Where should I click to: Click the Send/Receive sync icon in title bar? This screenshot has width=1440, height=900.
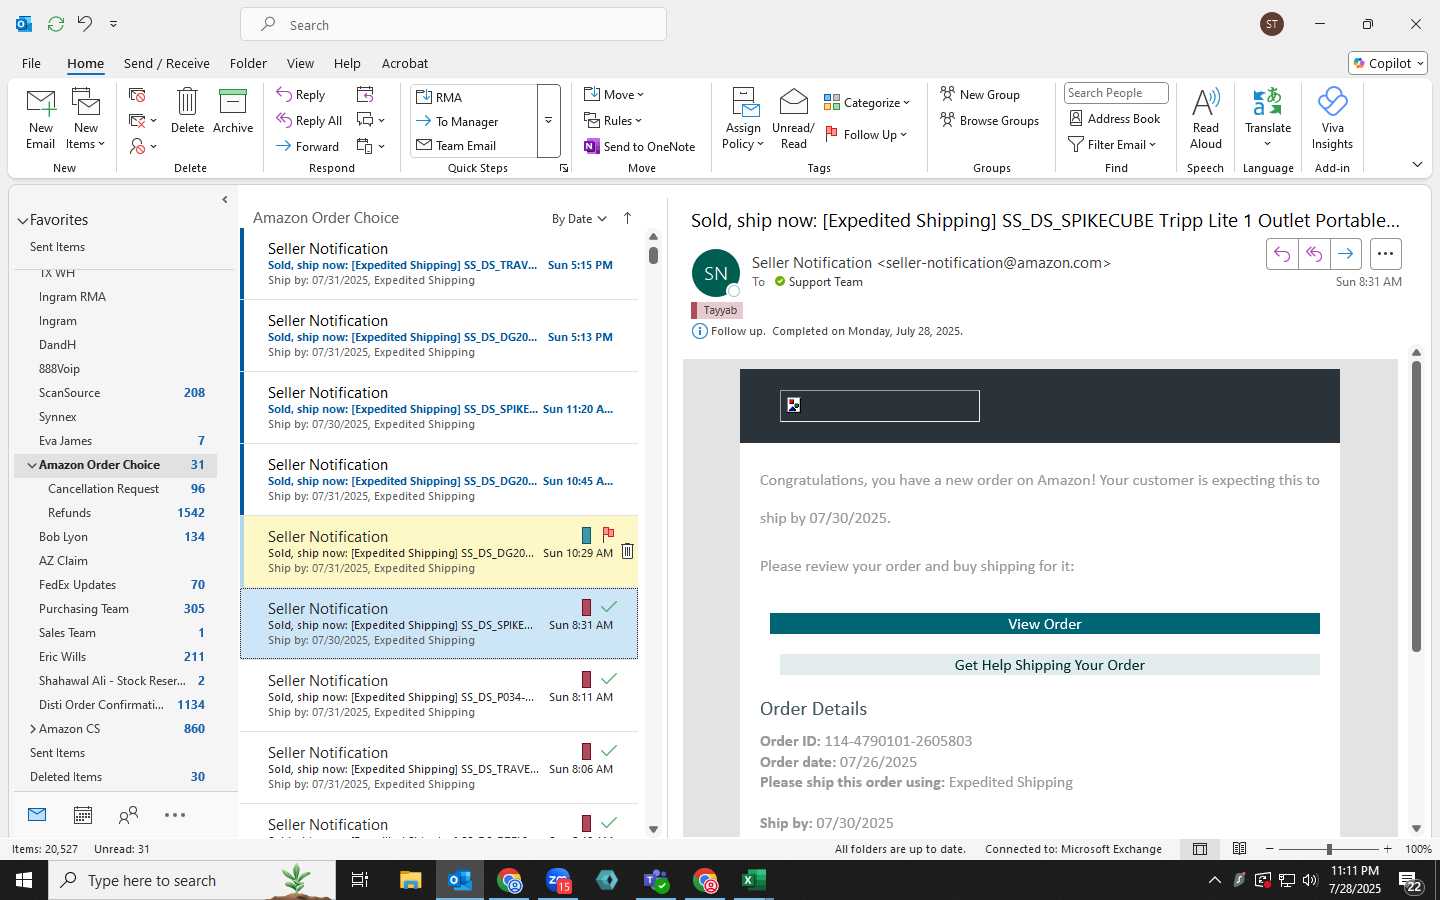click(56, 24)
